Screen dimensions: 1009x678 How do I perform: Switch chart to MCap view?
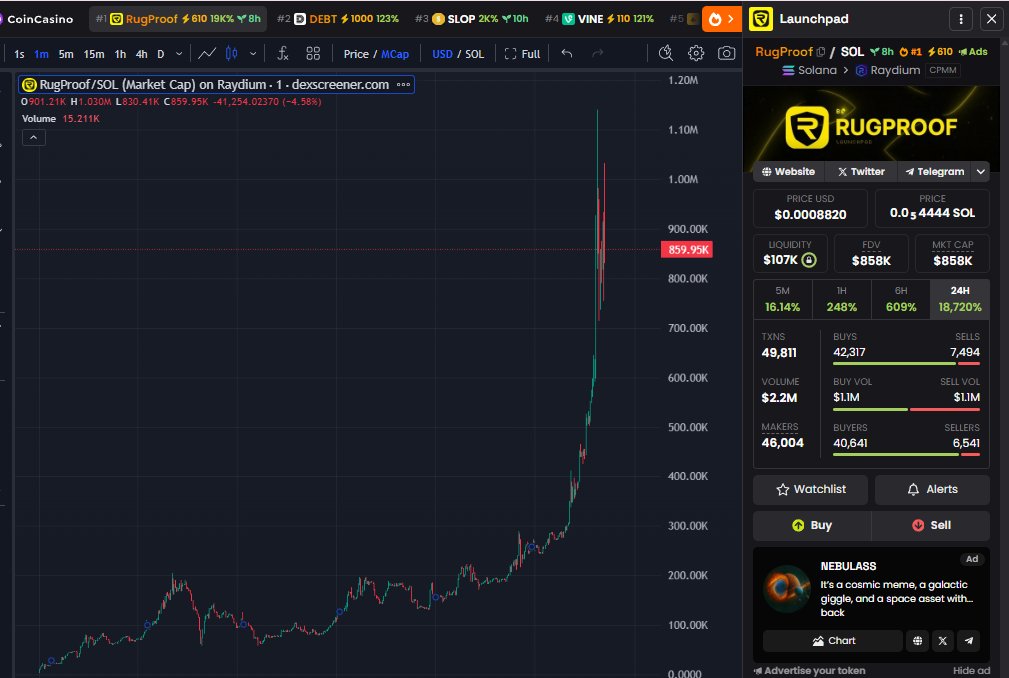(x=394, y=54)
